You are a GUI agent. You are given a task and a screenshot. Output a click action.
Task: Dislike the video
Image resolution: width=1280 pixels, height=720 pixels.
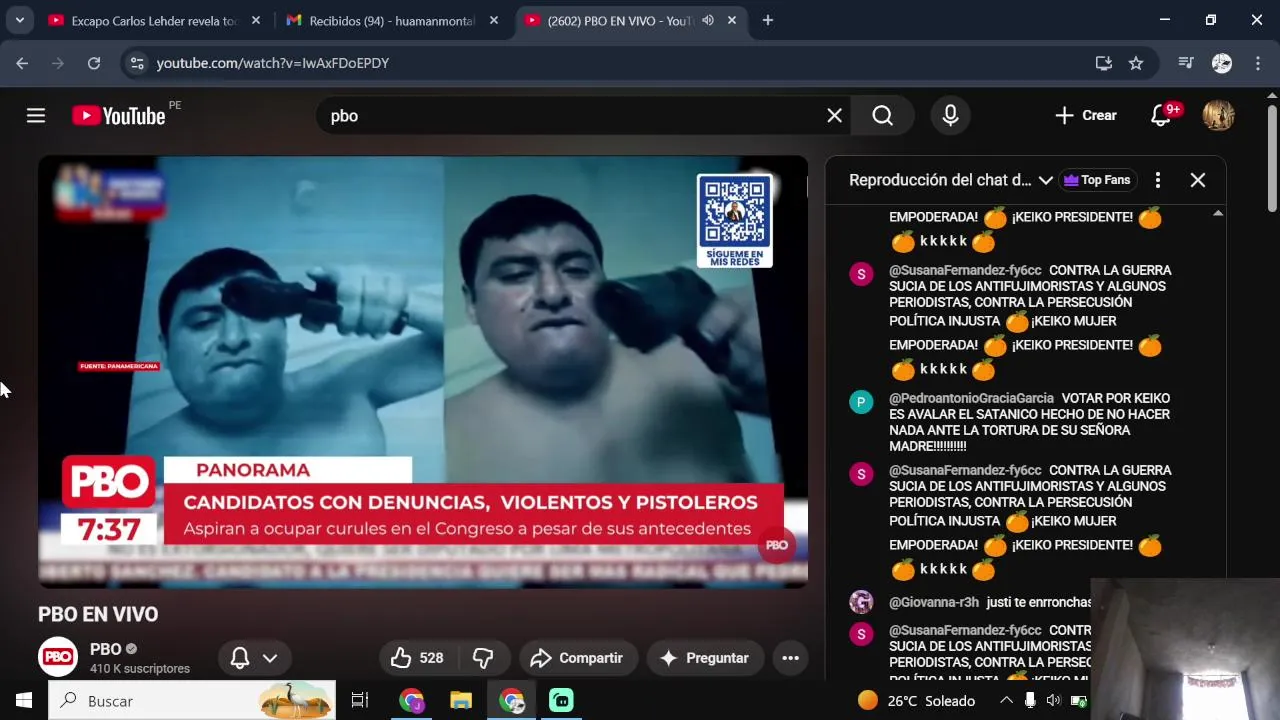483,658
